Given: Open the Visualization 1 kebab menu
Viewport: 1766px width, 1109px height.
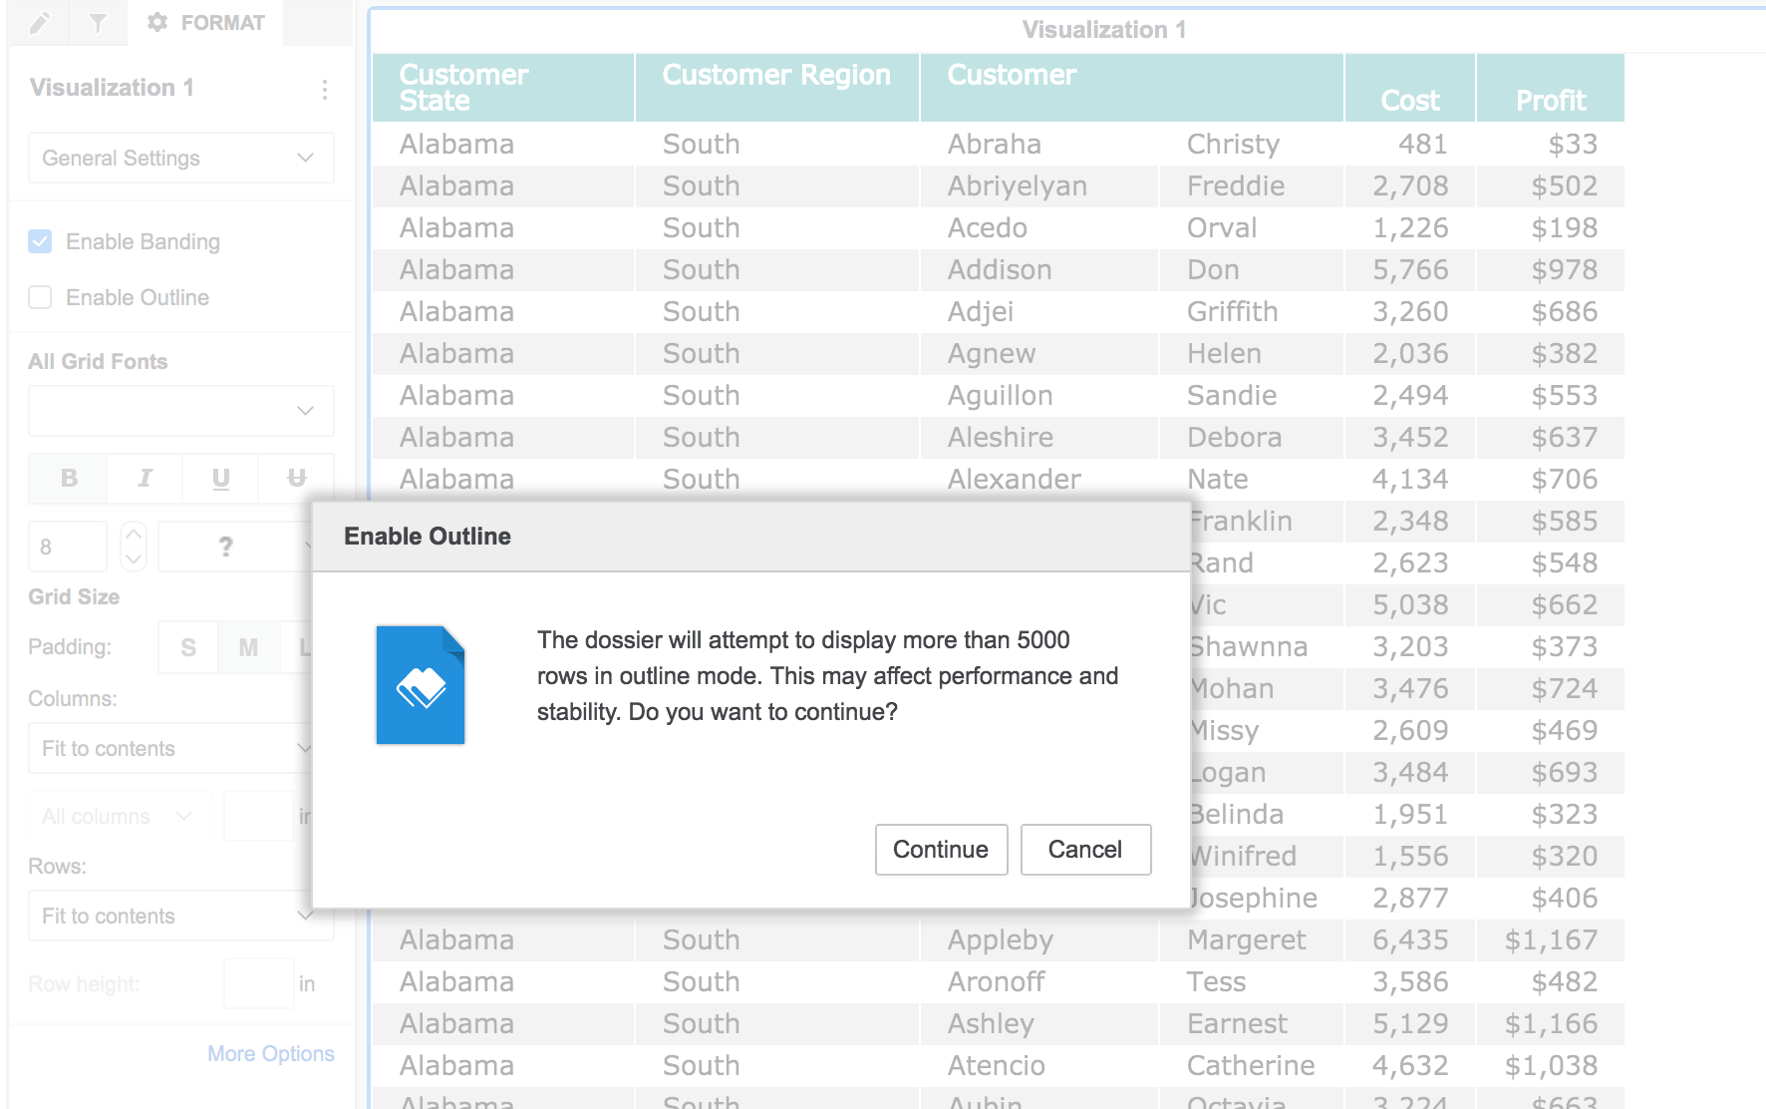Looking at the screenshot, I should [325, 89].
